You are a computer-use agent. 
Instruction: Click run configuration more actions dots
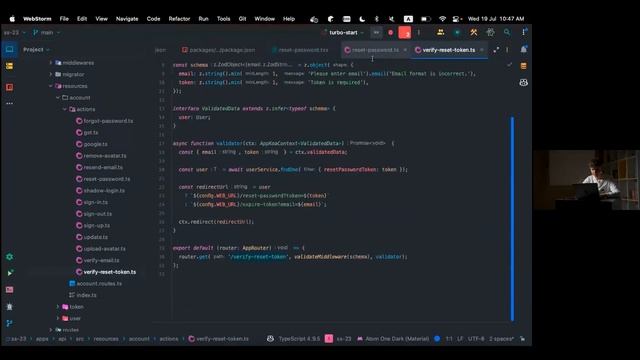(x=418, y=33)
